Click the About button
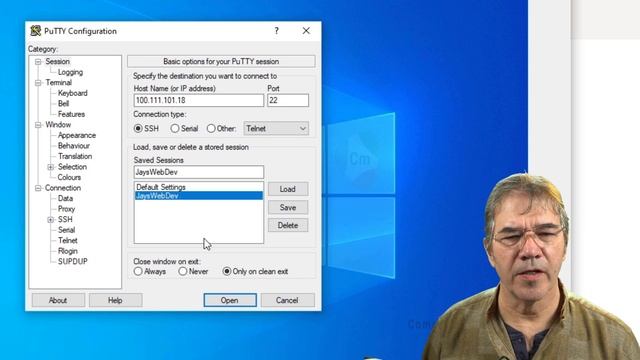640x360 pixels. [x=58, y=300]
